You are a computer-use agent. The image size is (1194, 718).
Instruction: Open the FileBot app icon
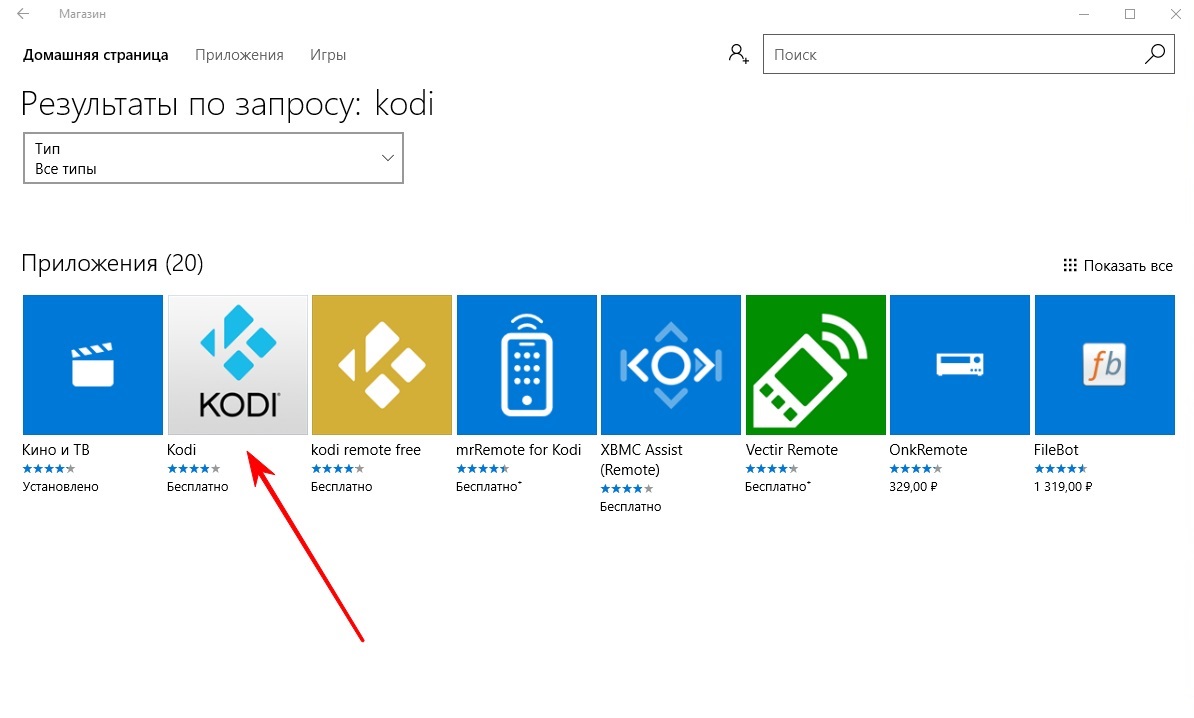click(x=1104, y=365)
